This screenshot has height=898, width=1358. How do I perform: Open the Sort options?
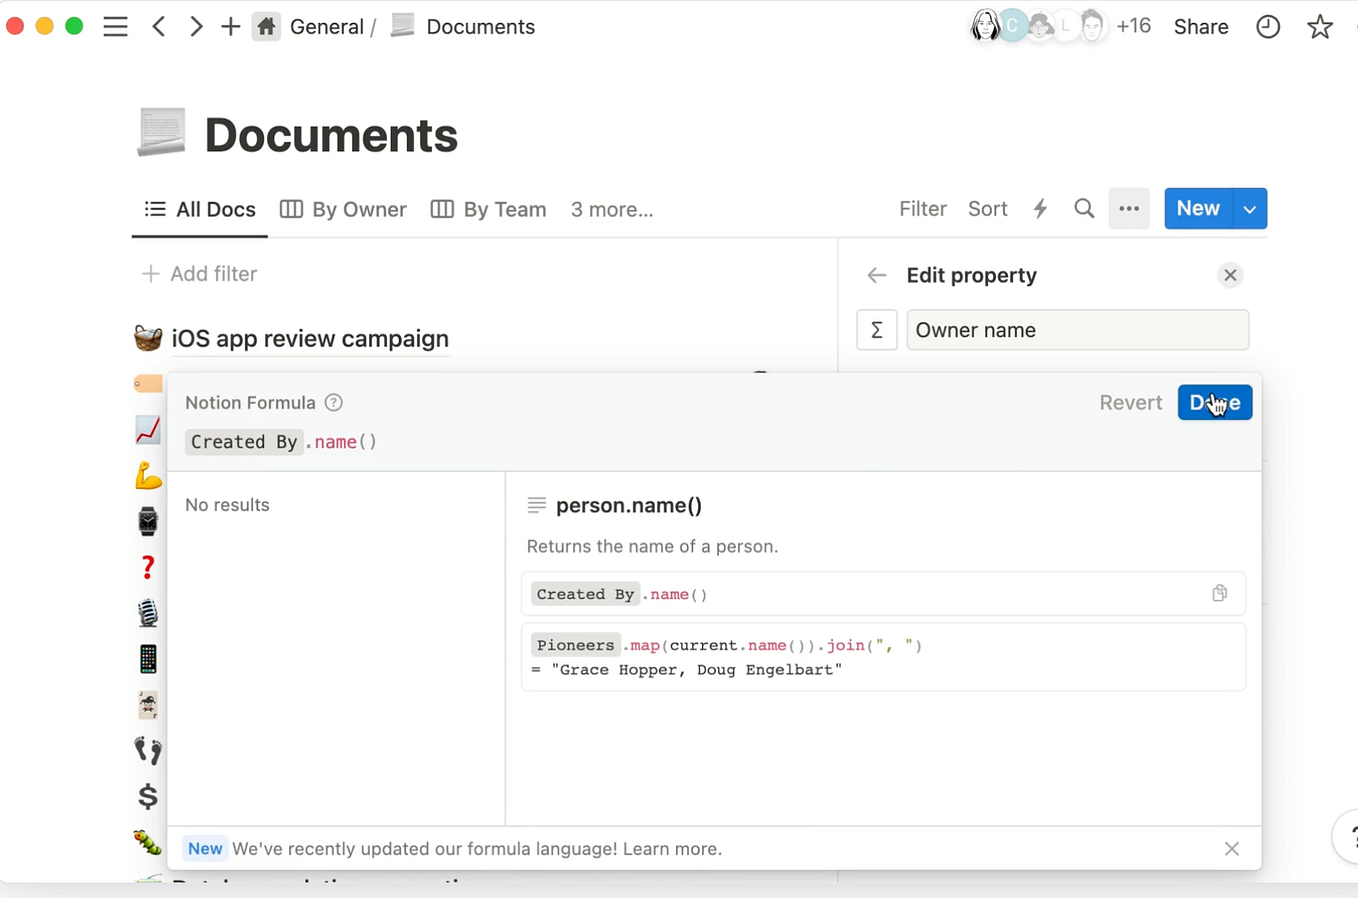pos(987,208)
